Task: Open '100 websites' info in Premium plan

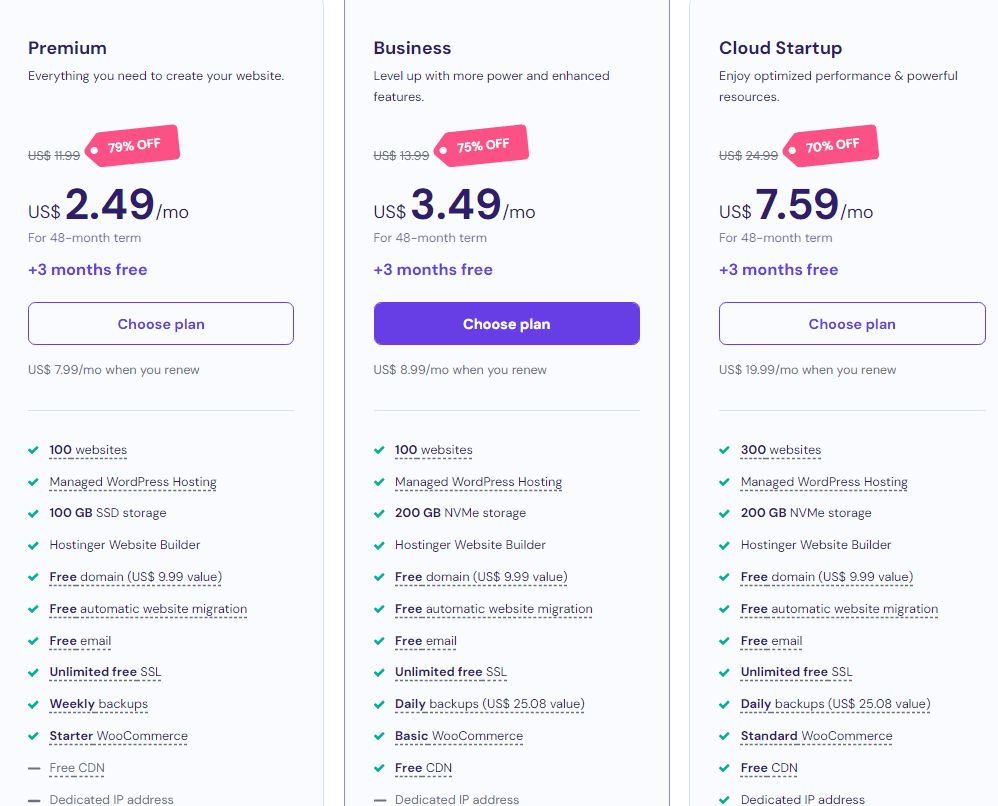Action: [88, 450]
